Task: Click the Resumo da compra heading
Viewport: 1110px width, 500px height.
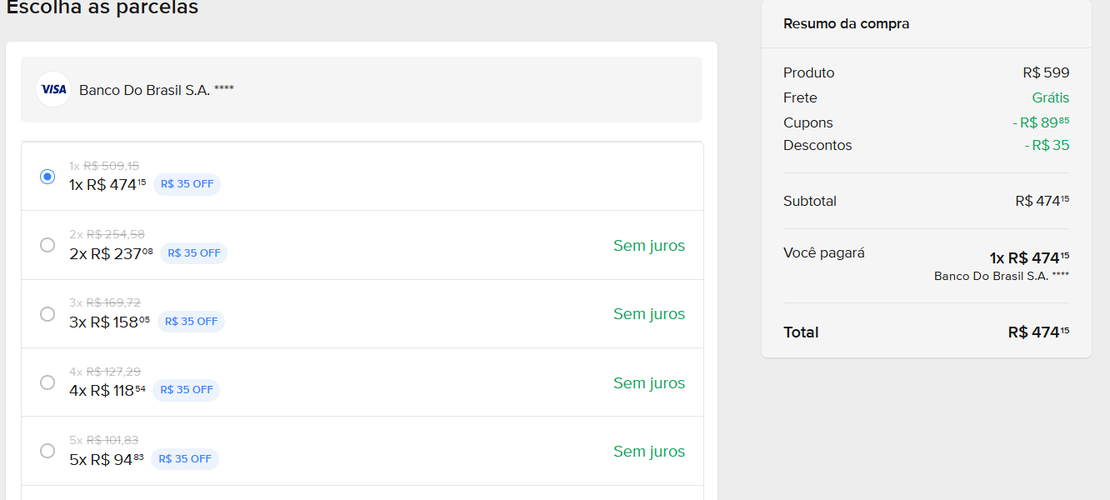Action: (846, 24)
